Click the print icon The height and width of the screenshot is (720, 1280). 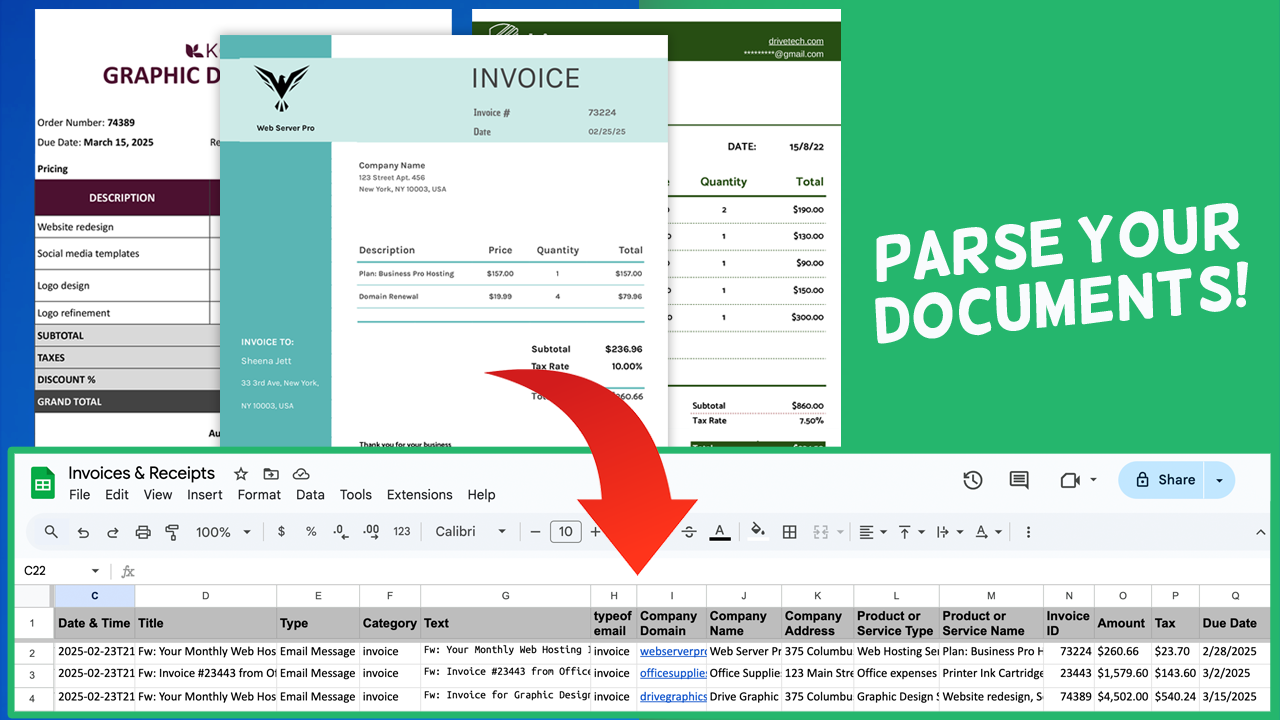click(142, 532)
